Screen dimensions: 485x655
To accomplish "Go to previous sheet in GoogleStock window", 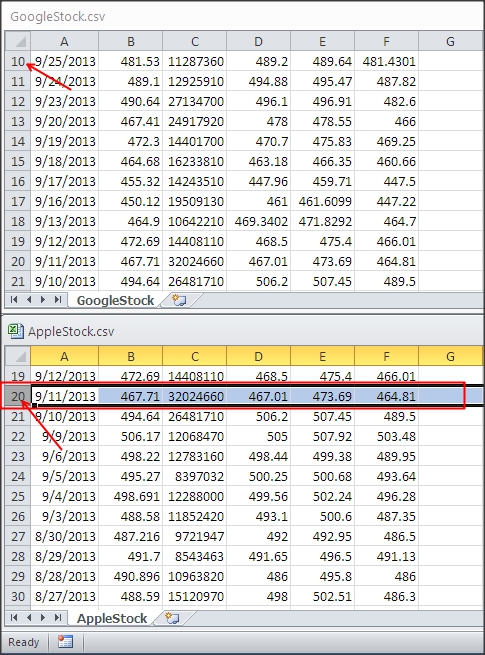I will 29,300.
